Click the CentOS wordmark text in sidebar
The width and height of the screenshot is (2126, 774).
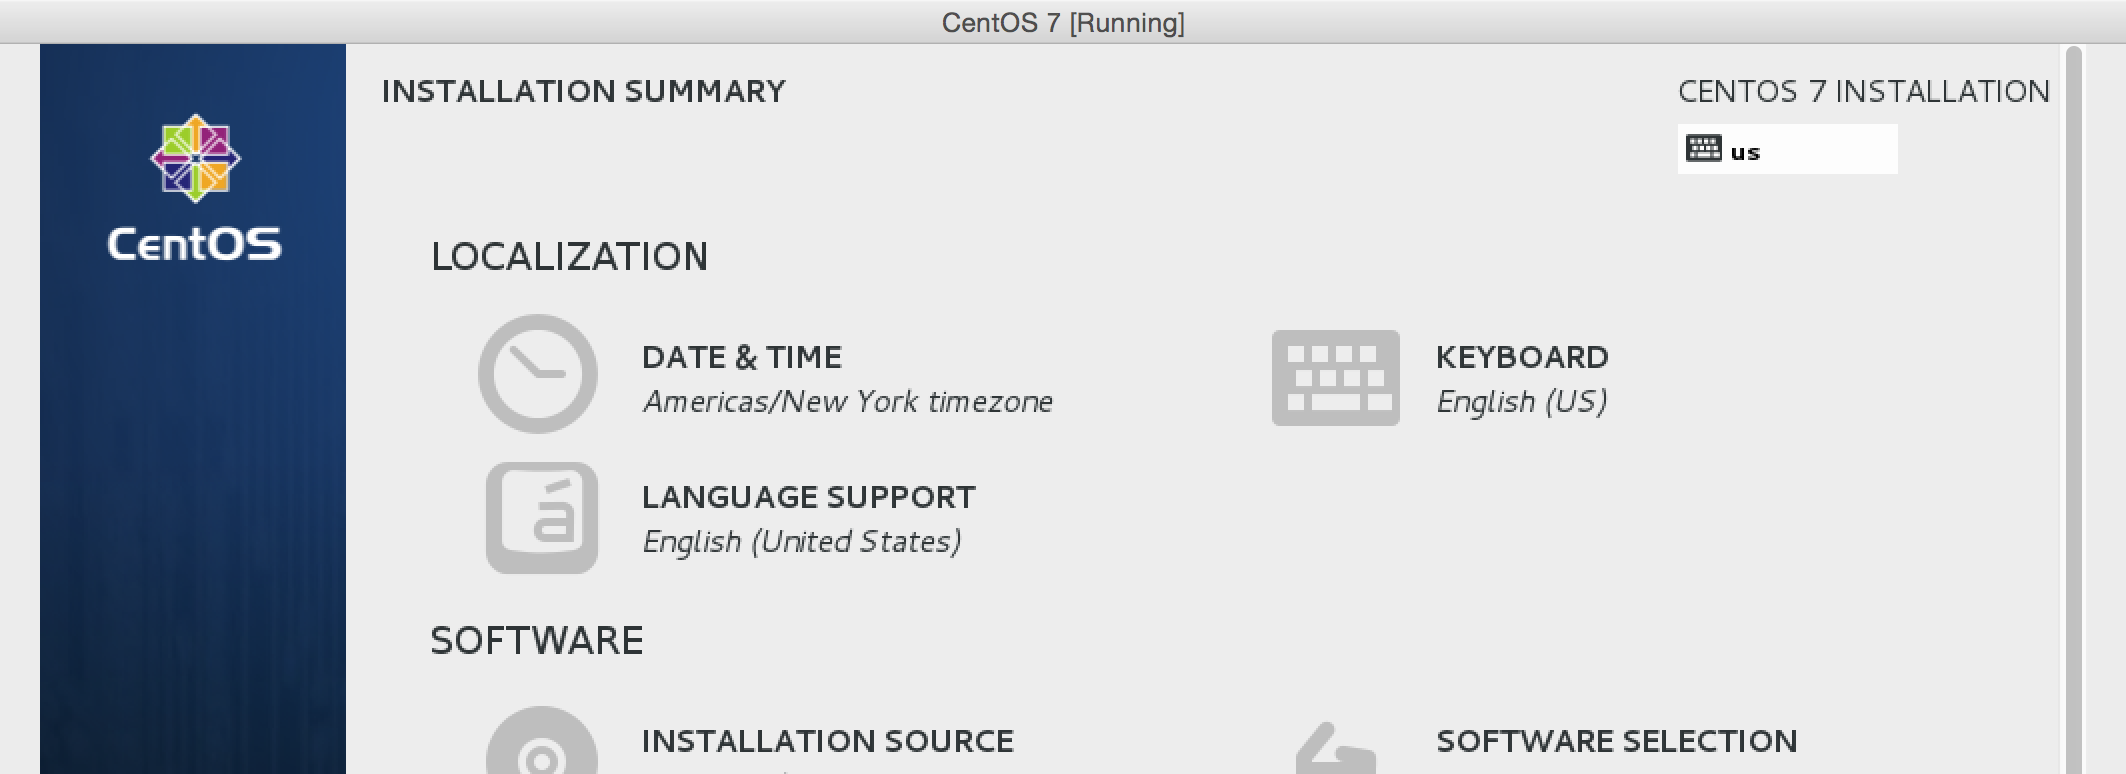coord(195,244)
